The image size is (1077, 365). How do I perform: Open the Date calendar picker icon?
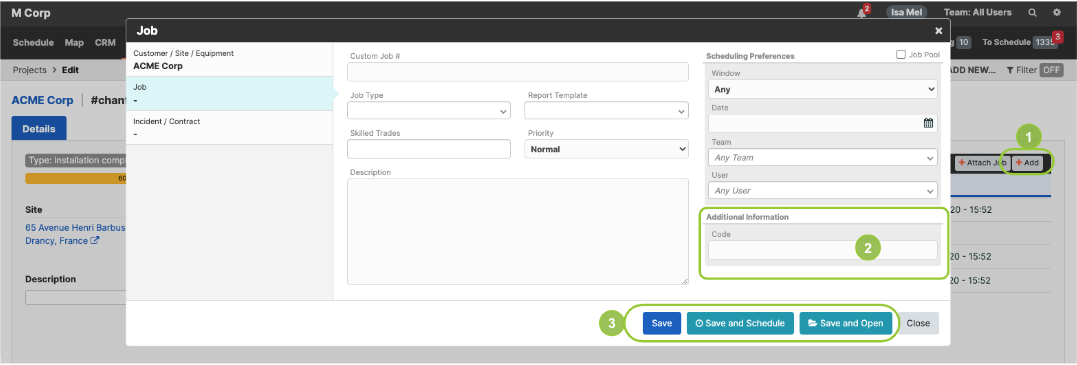point(928,123)
